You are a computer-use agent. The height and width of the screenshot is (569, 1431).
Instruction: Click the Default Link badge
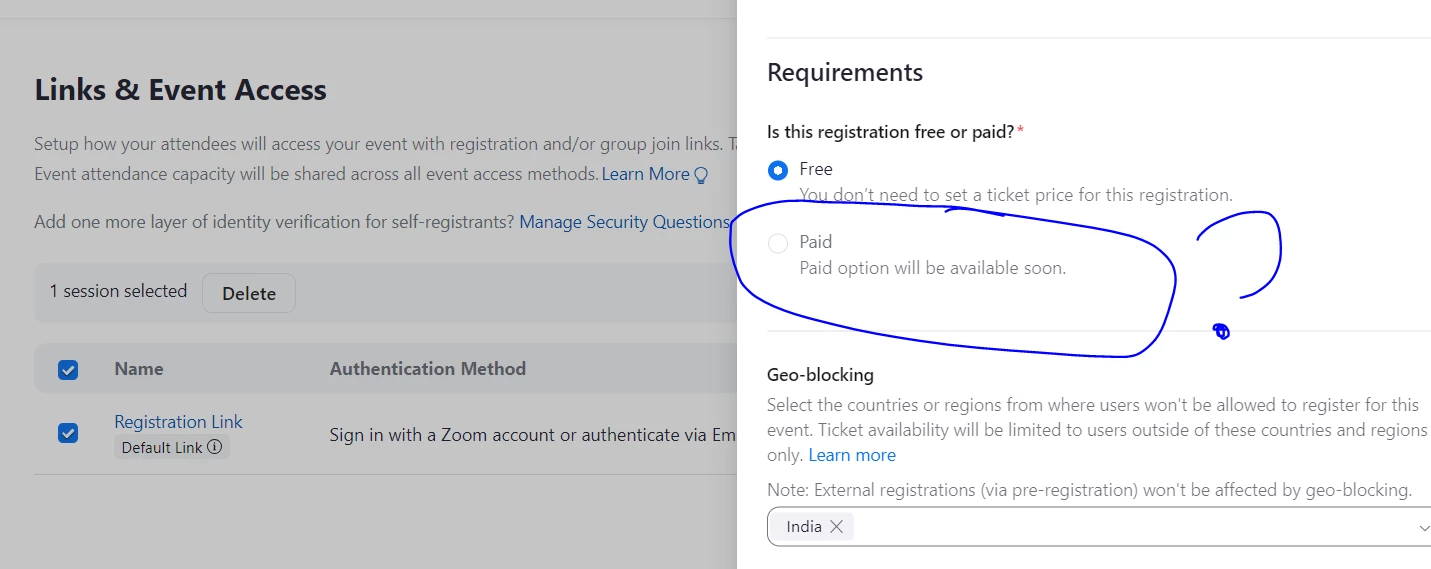[162, 448]
